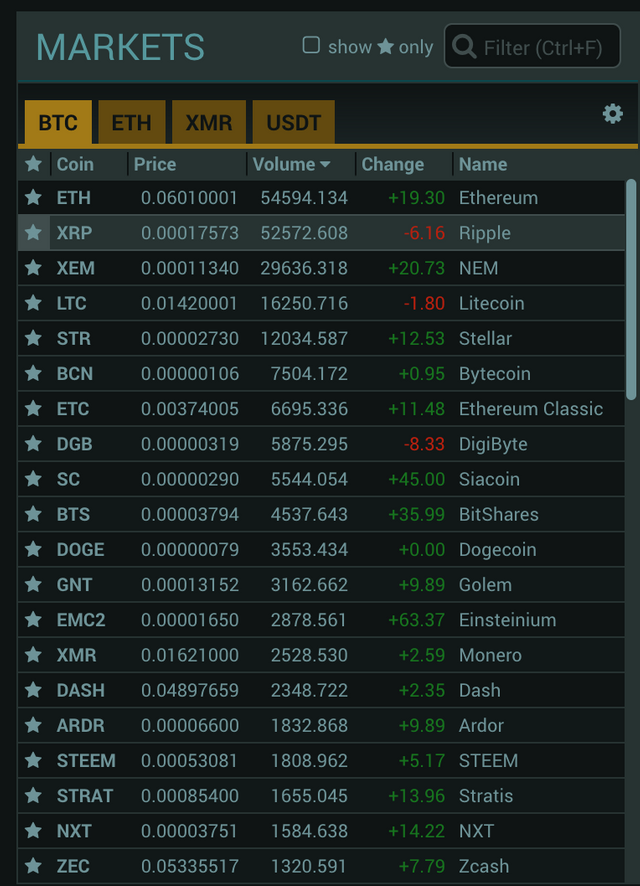Sort by the Name column header
The width and height of the screenshot is (640, 886).
(x=483, y=164)
